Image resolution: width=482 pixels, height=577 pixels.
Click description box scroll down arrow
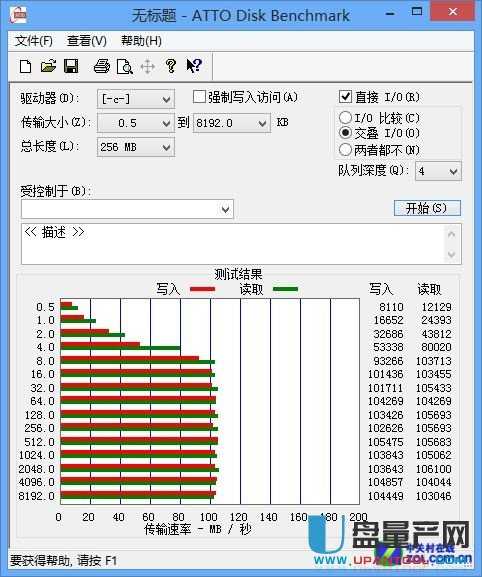pos(452,254)
